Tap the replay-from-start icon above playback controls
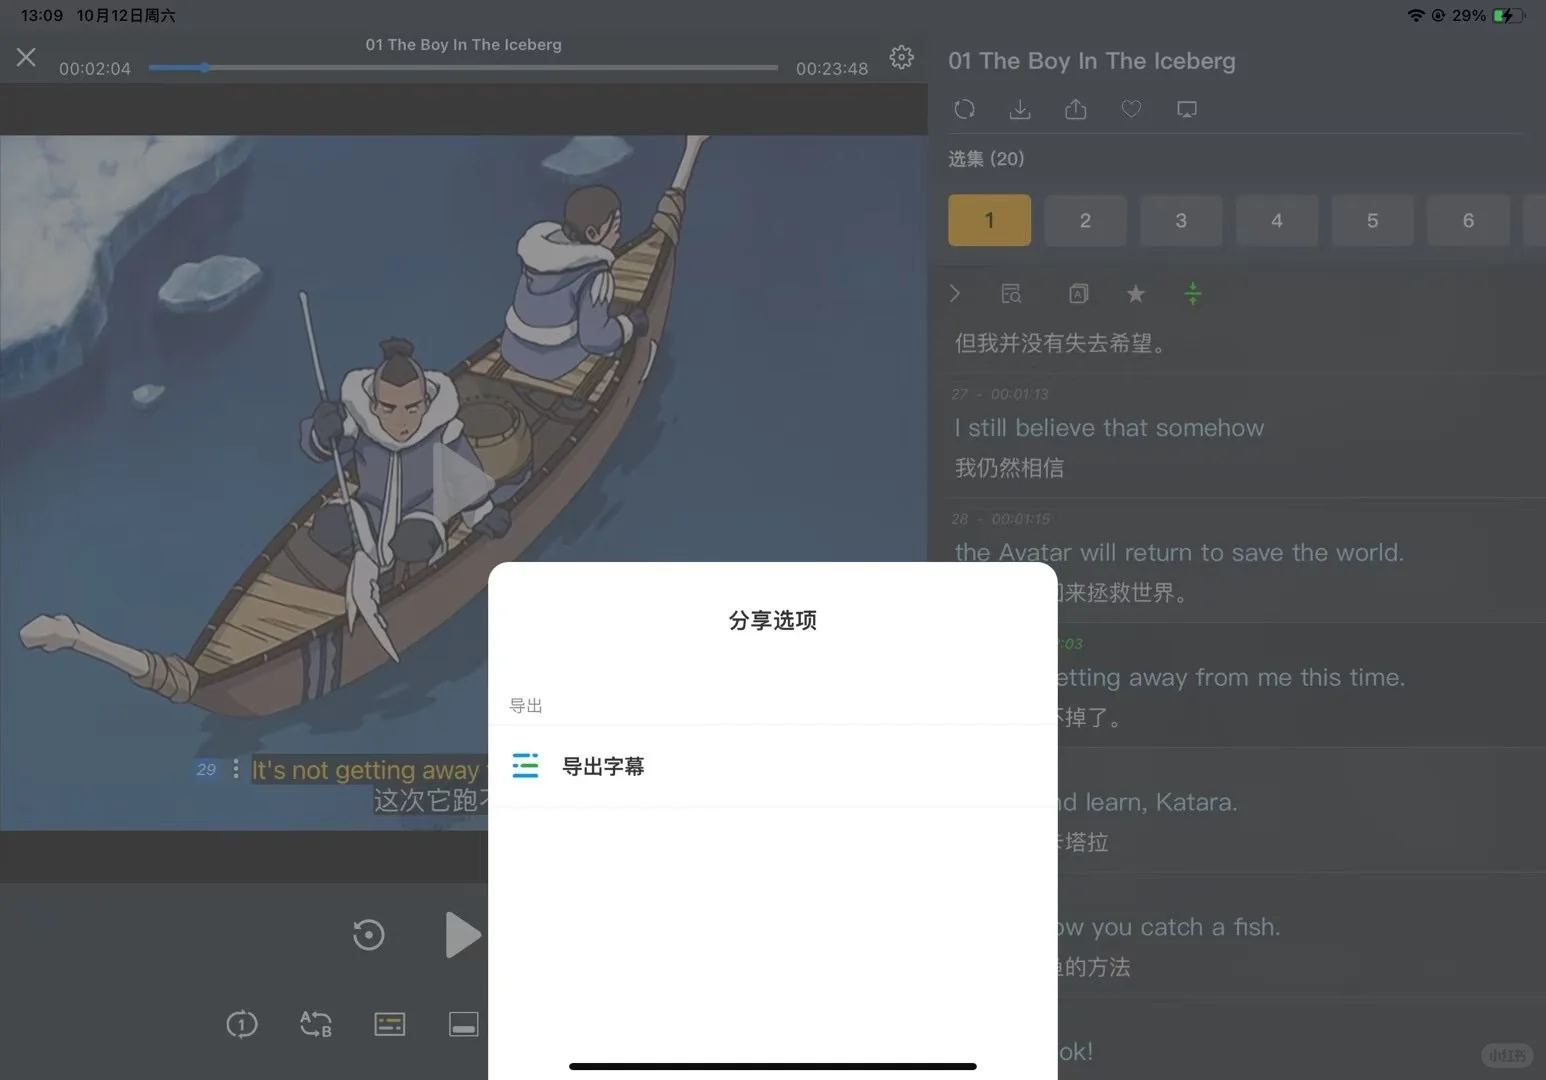 click(x=368, y=935)
